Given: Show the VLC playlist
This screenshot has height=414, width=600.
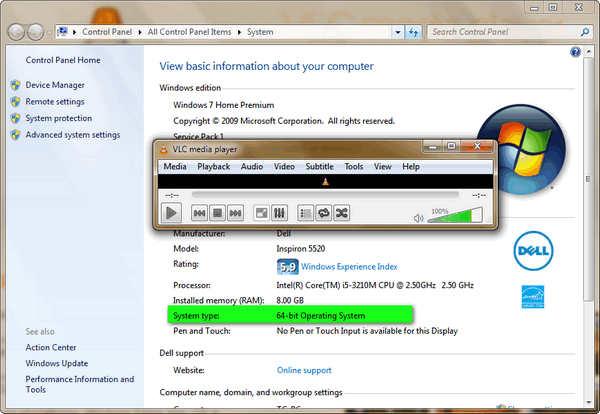Looking at the screenshot, I should click(305, 213).
